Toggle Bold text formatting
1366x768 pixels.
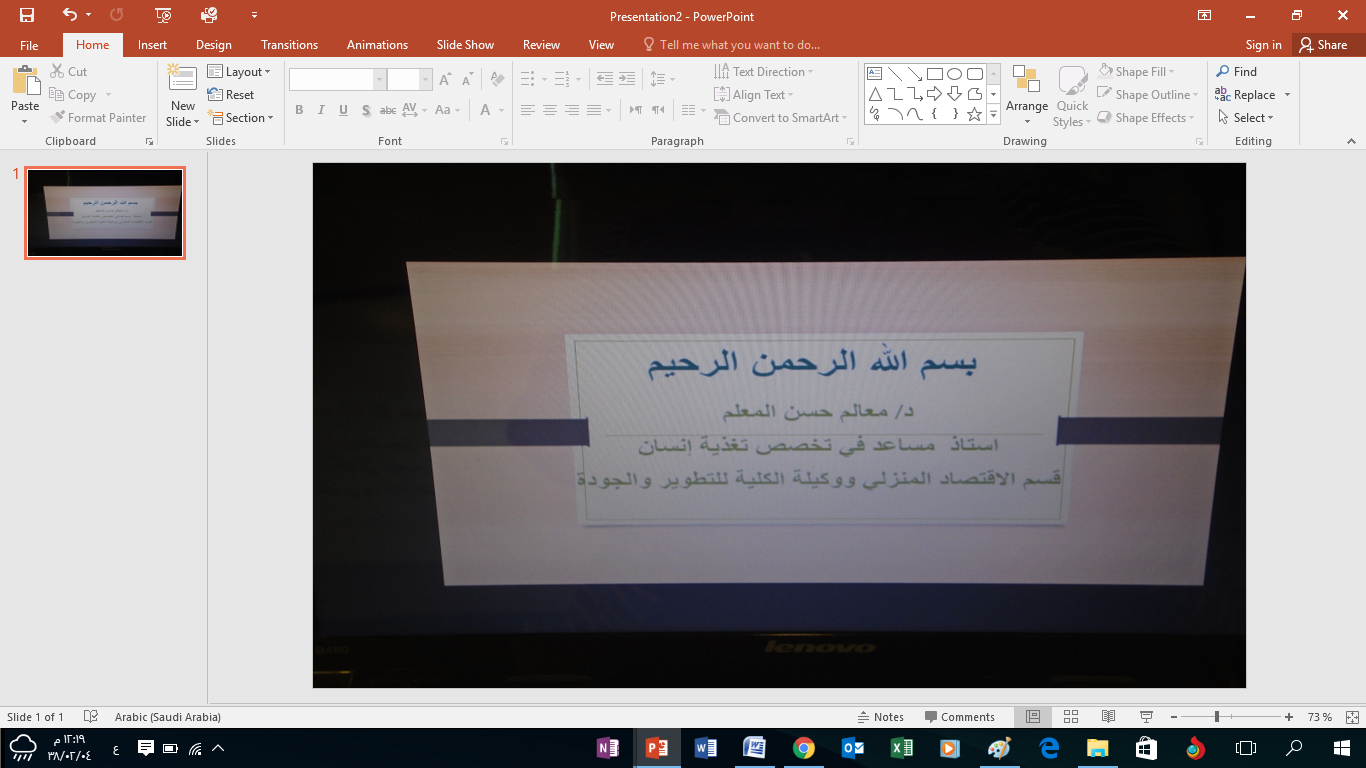(x=299, y=110)
